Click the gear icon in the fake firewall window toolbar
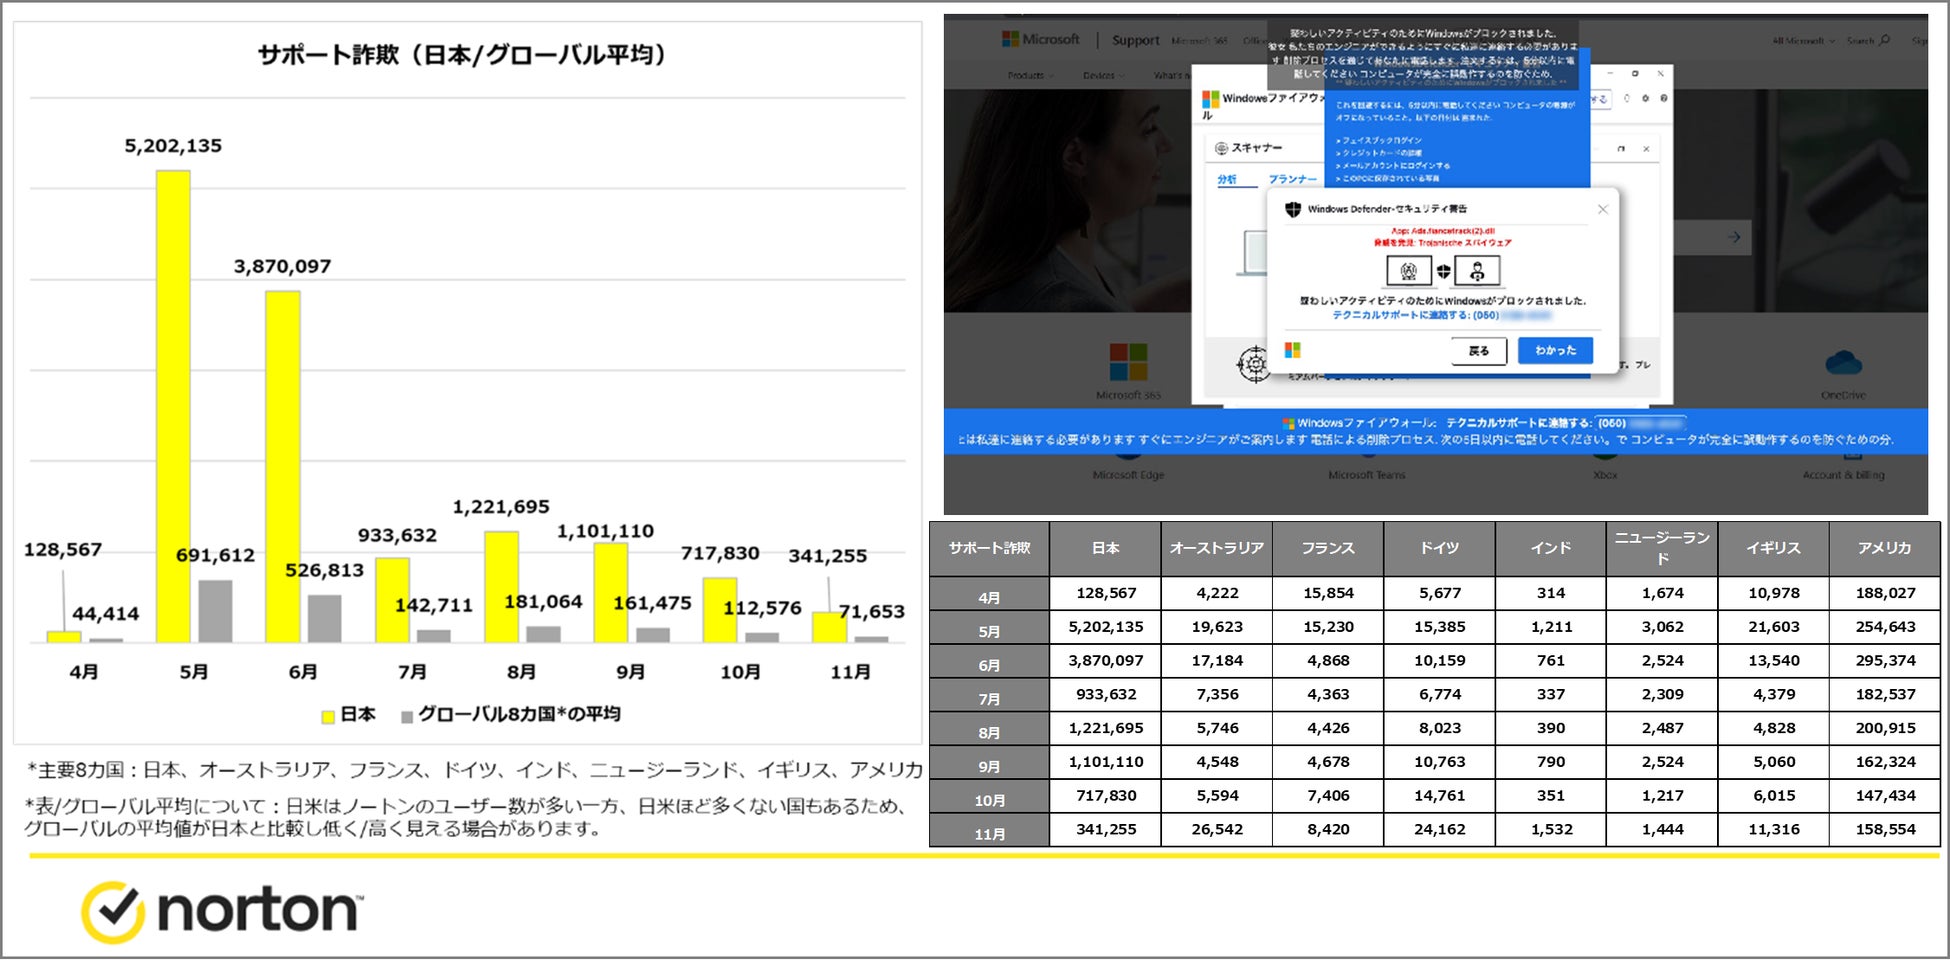Viewport: 1950px width, 966px height. pyautogui.click(x=1645, y=98)
